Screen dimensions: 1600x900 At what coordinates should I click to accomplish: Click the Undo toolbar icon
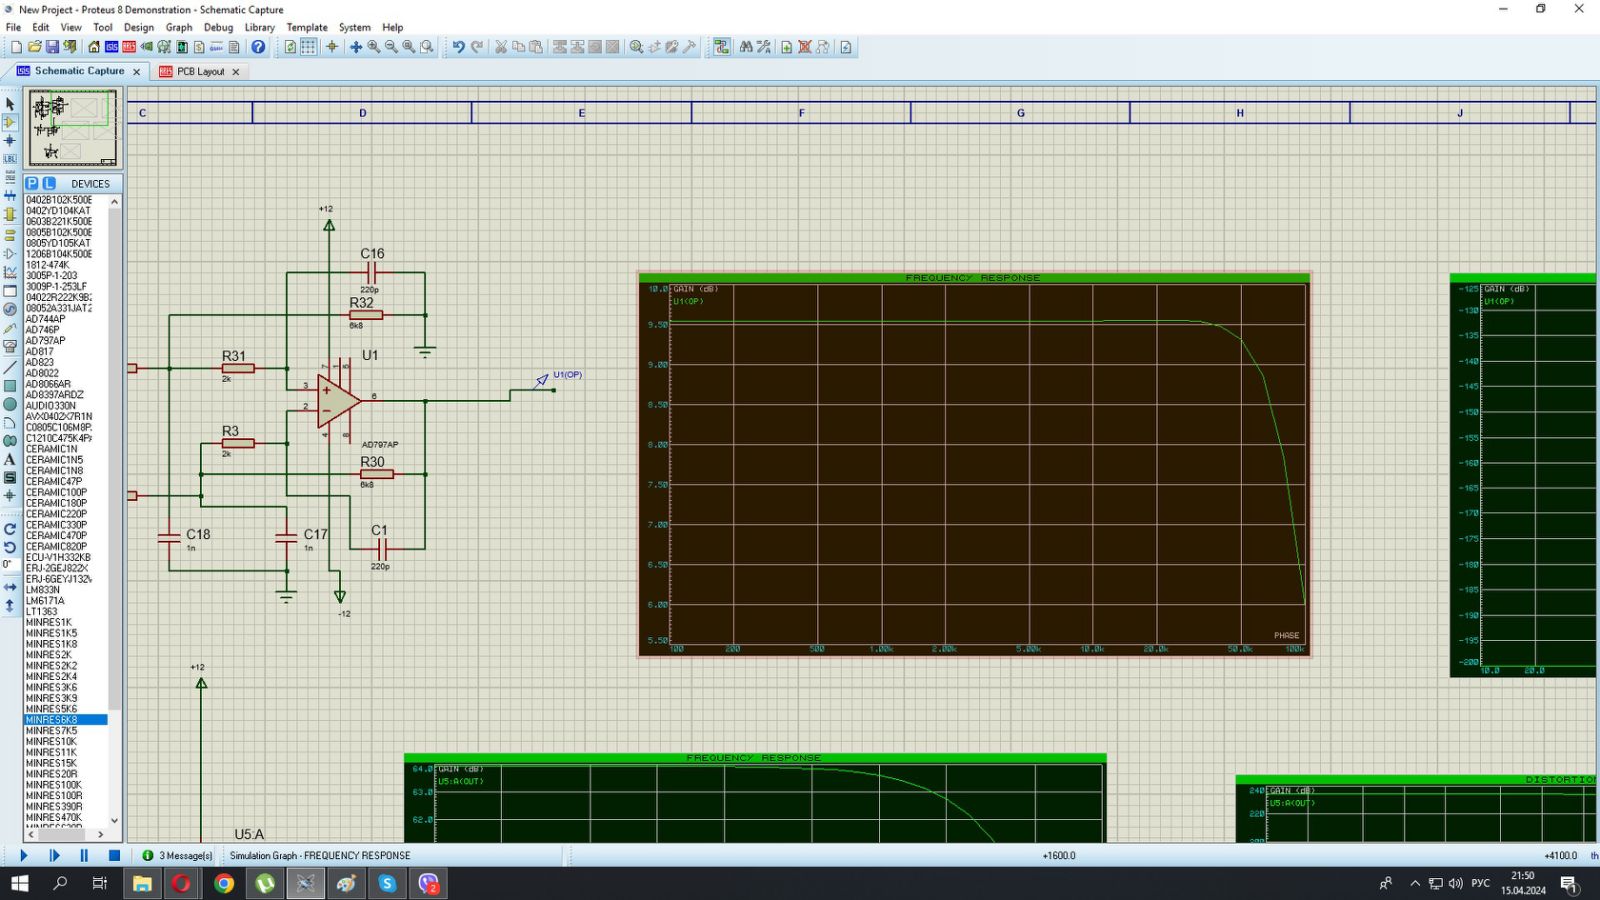[458, 47]
